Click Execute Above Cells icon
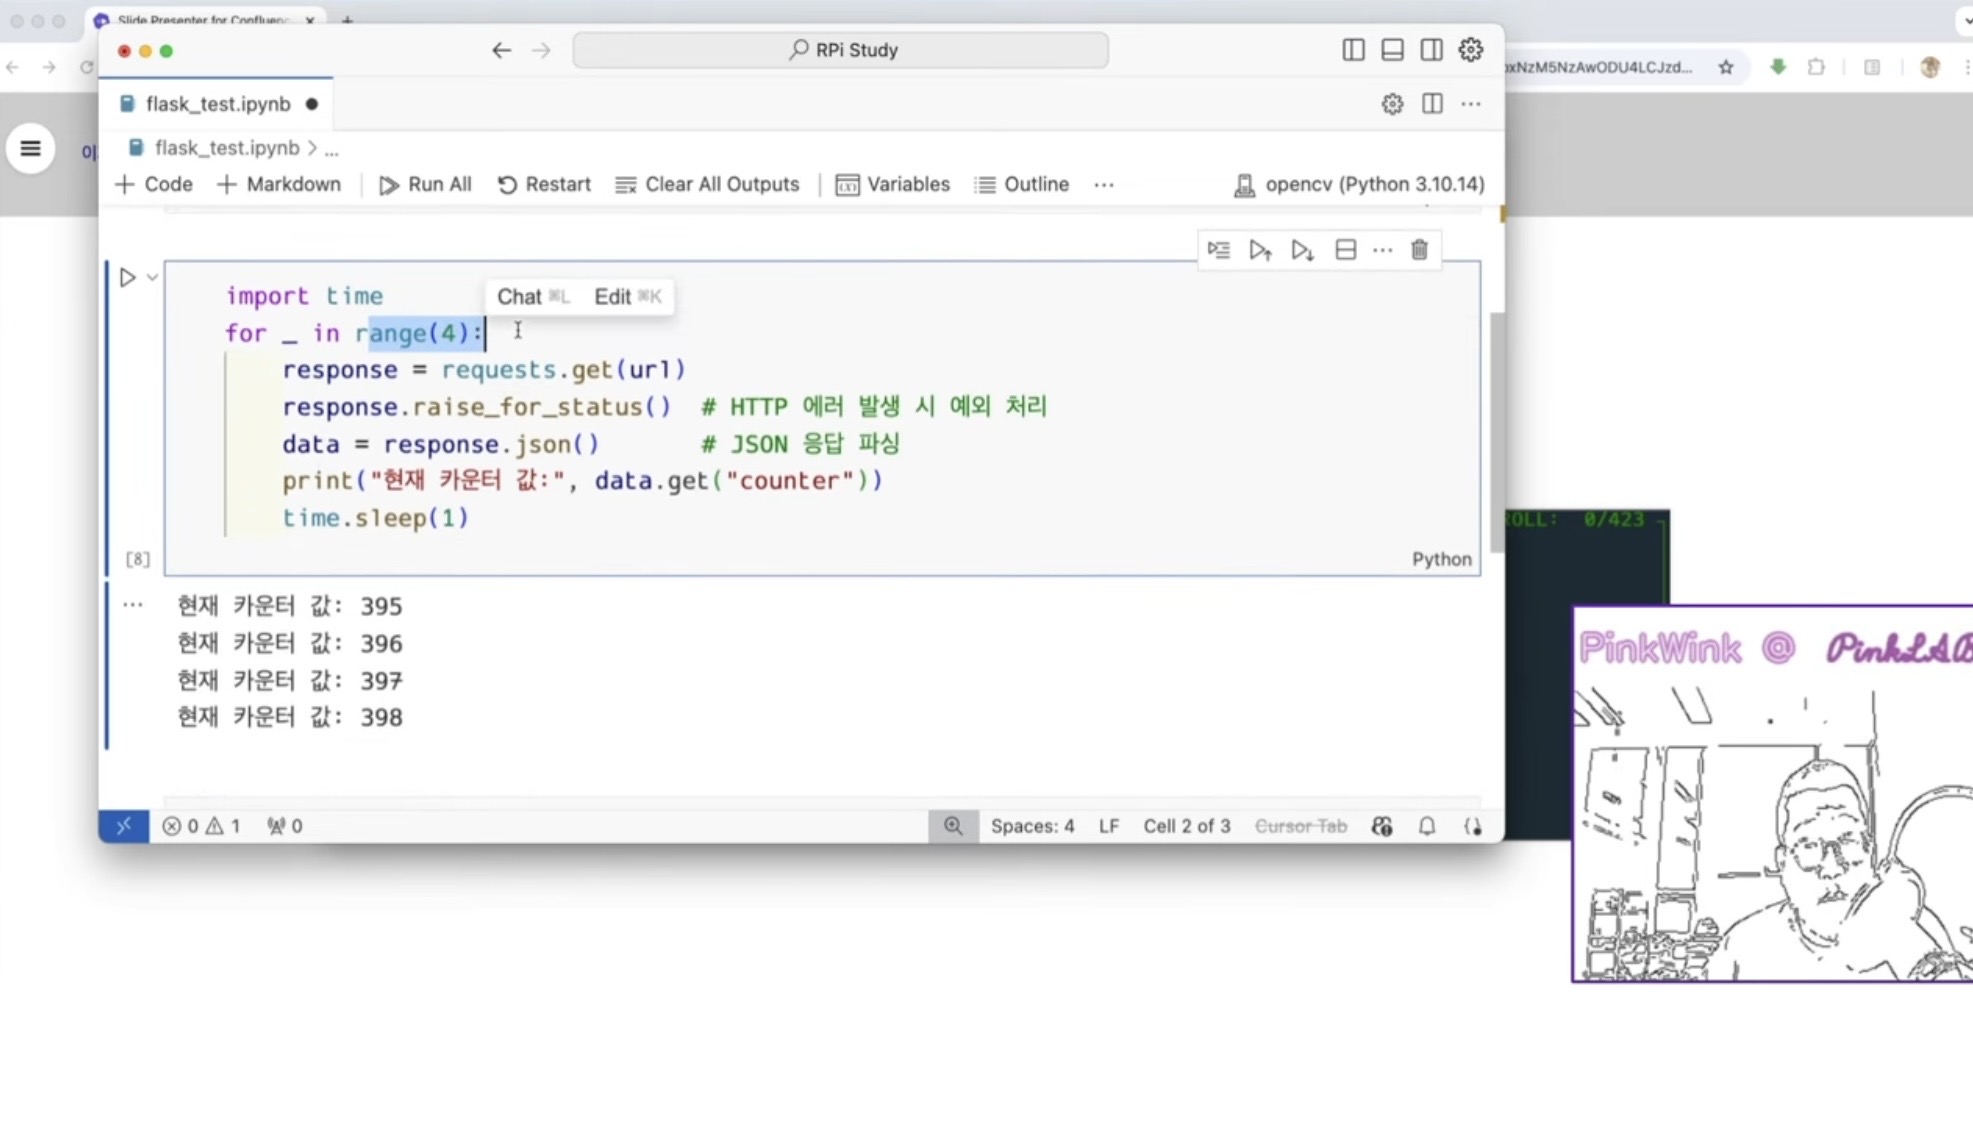Screen dimensions: 1973x1125 1260,250
